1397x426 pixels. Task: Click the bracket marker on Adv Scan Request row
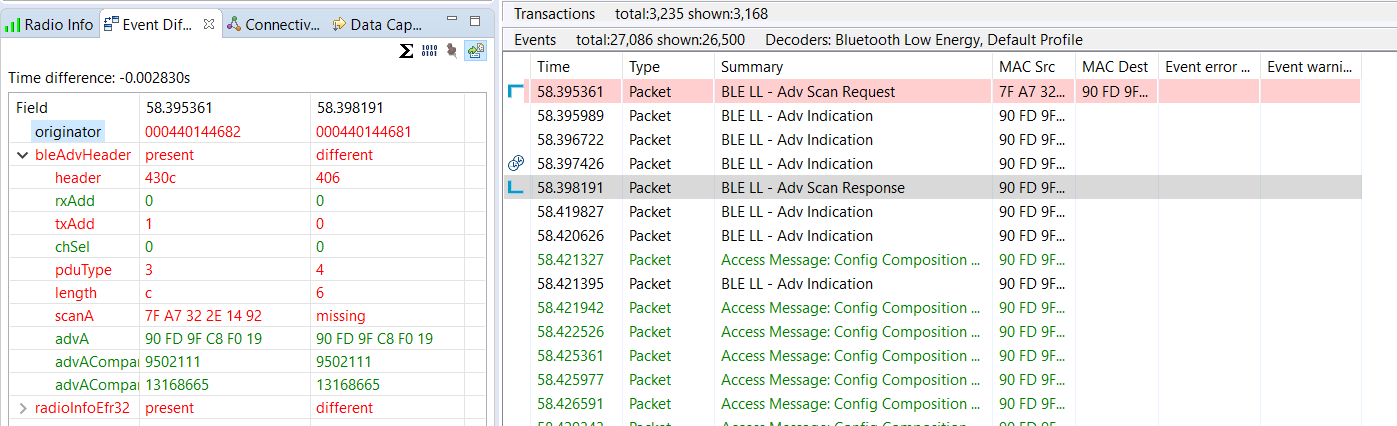point(516,91)
